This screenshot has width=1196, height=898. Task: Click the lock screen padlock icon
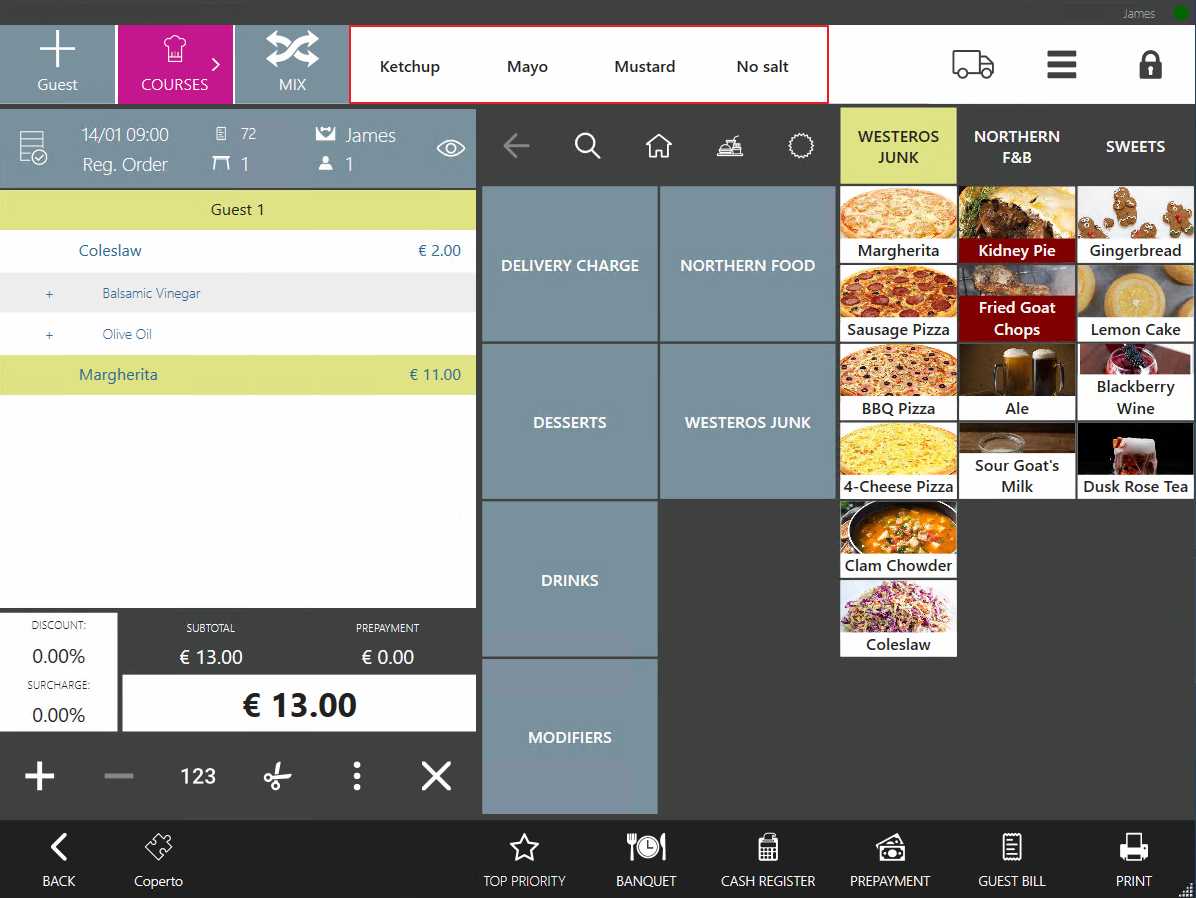pos(1150,65)
